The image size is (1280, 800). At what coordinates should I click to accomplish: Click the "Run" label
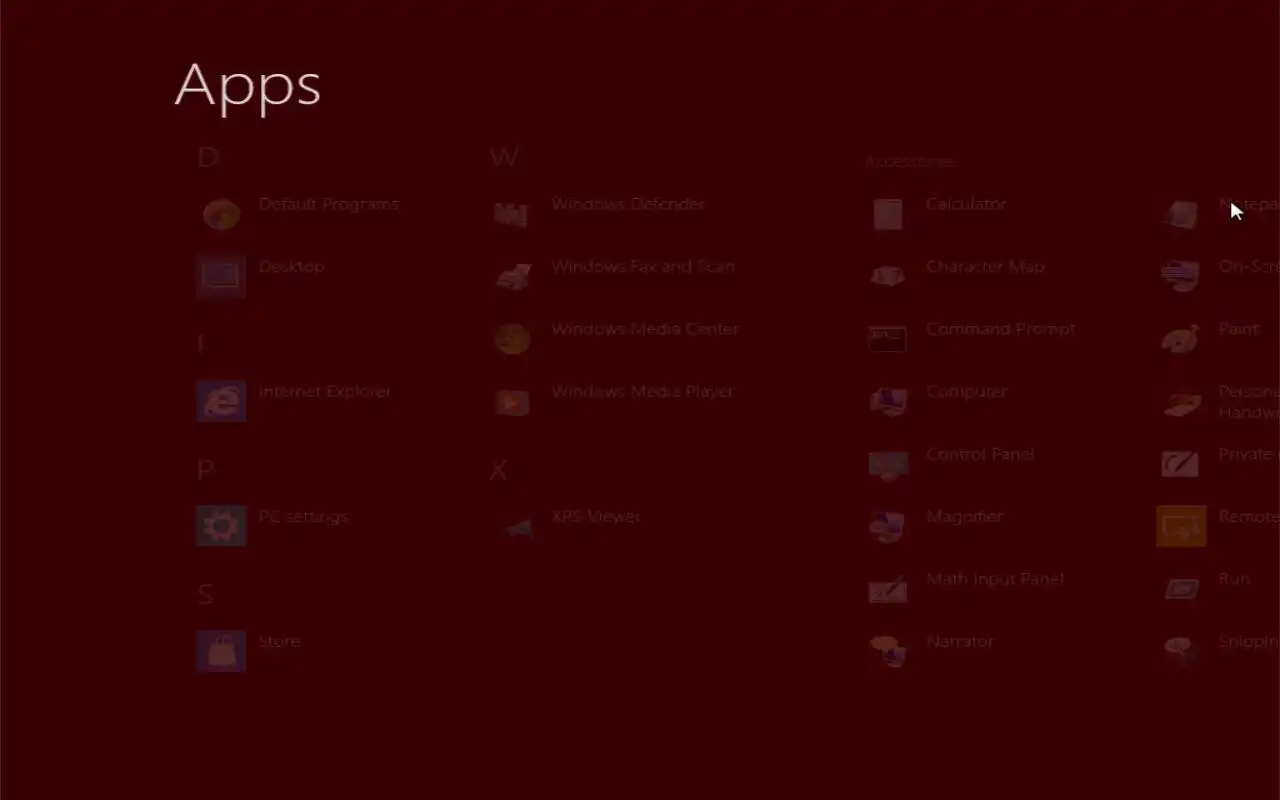point(1234,579)
